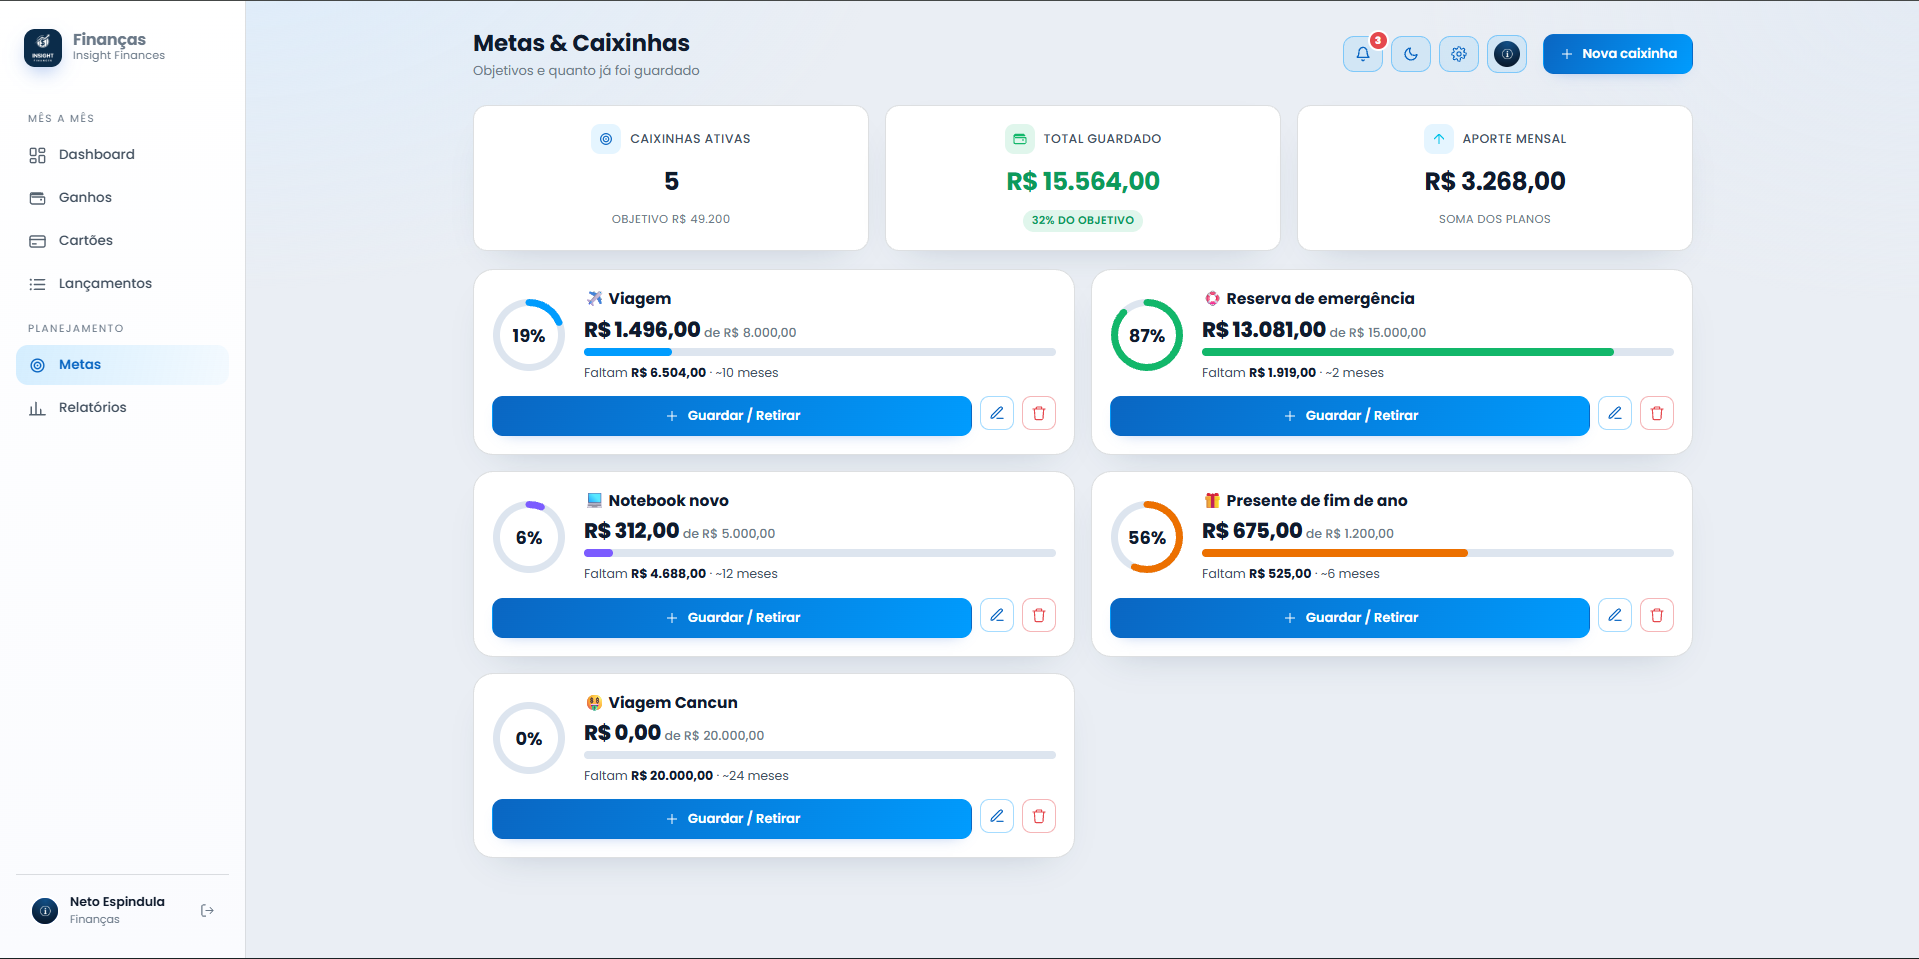Click the profile avatar icon in header

click(1506, 54)
